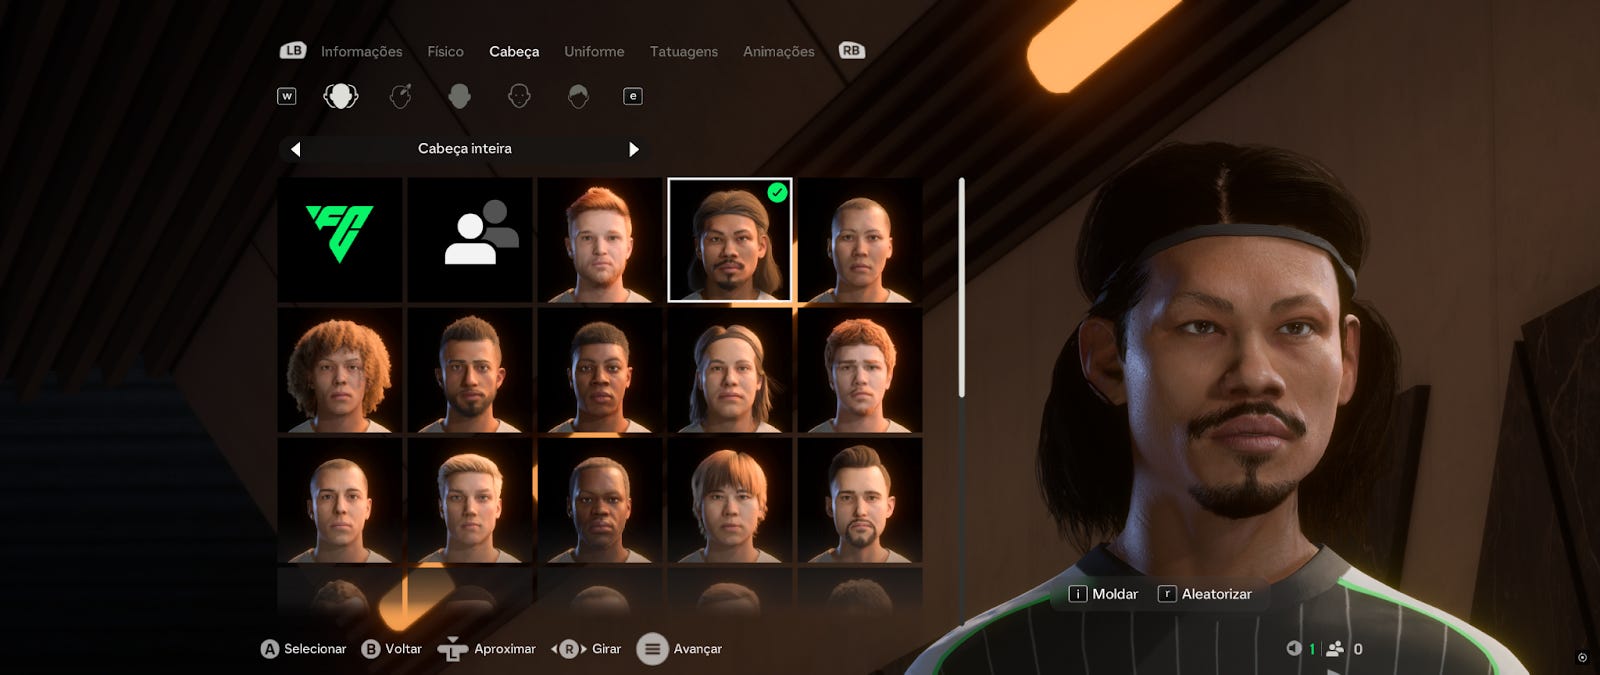Select the red-haired head in first row
The width and height of the screenshot is (1600, 675).
click(600, 240)
